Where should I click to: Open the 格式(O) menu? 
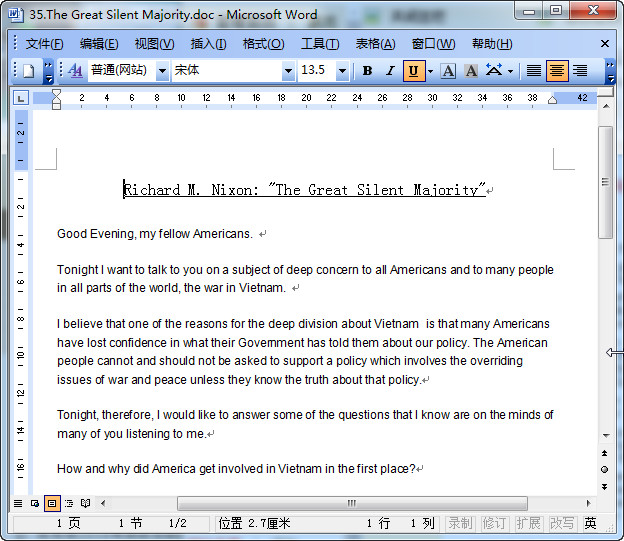pos(263,43)
